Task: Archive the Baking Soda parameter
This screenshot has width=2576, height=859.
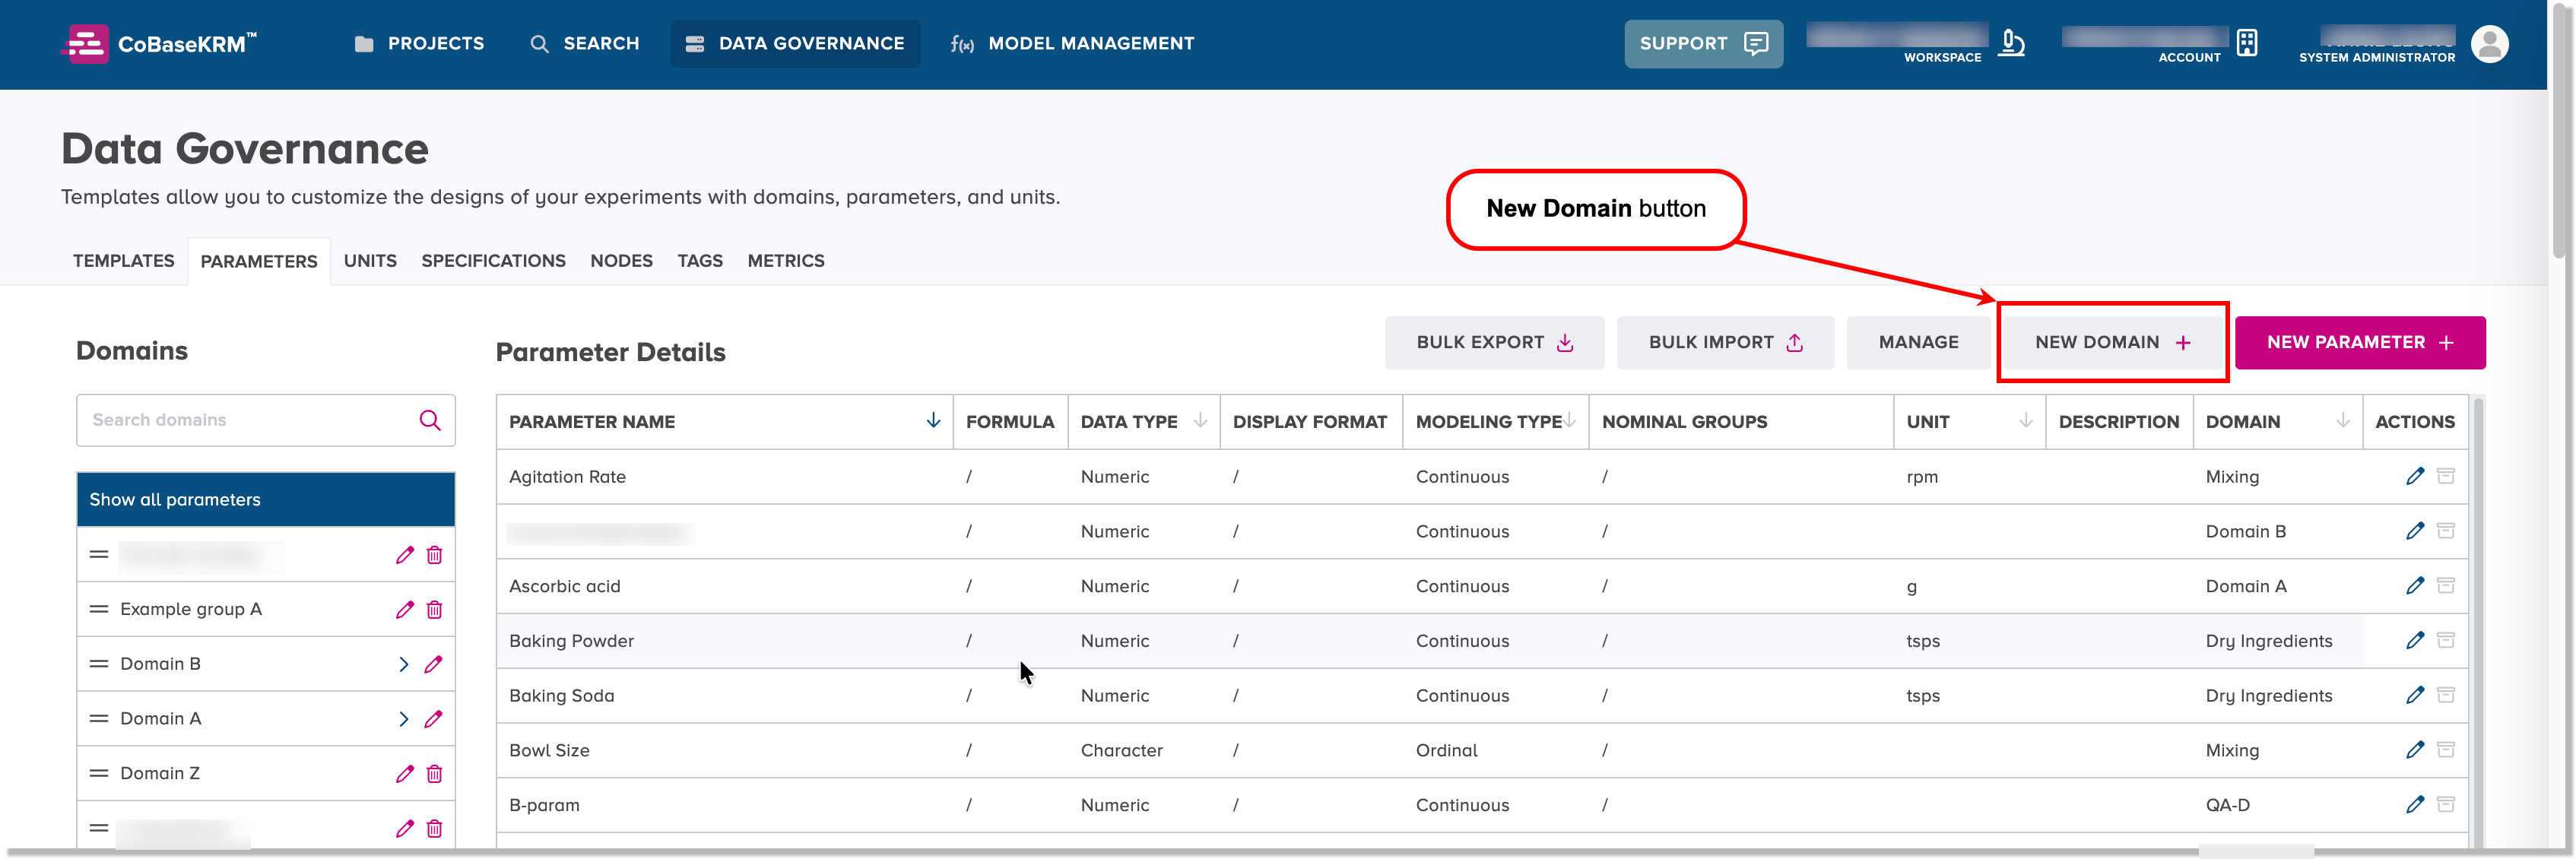Action: click(2445, 695)
